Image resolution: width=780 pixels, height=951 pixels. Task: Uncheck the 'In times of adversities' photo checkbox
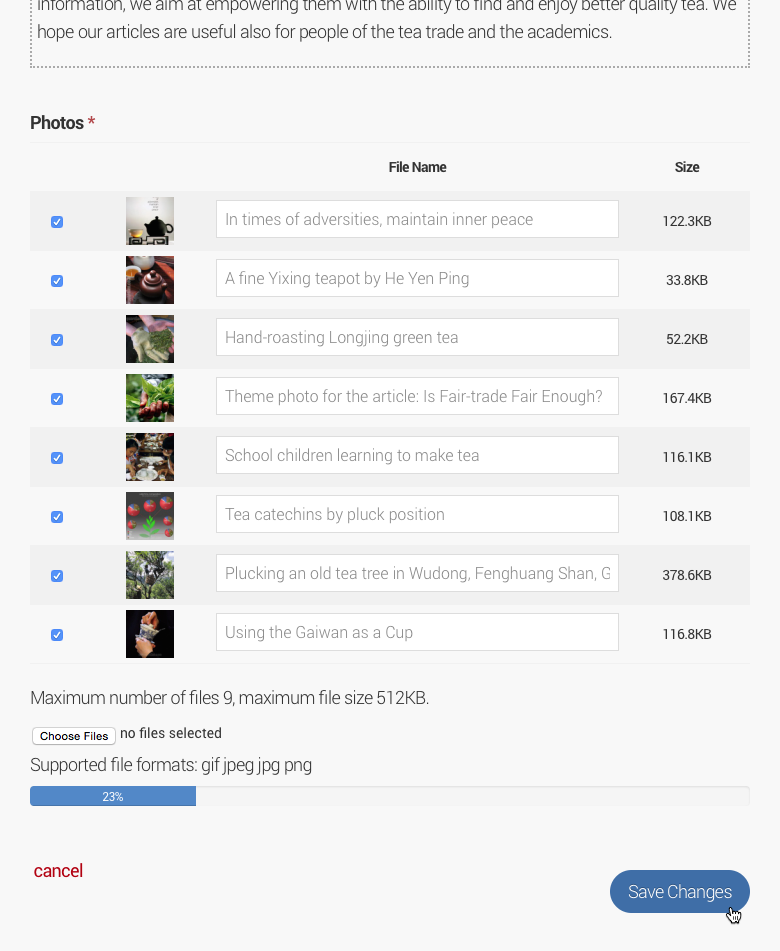[57, 221]
